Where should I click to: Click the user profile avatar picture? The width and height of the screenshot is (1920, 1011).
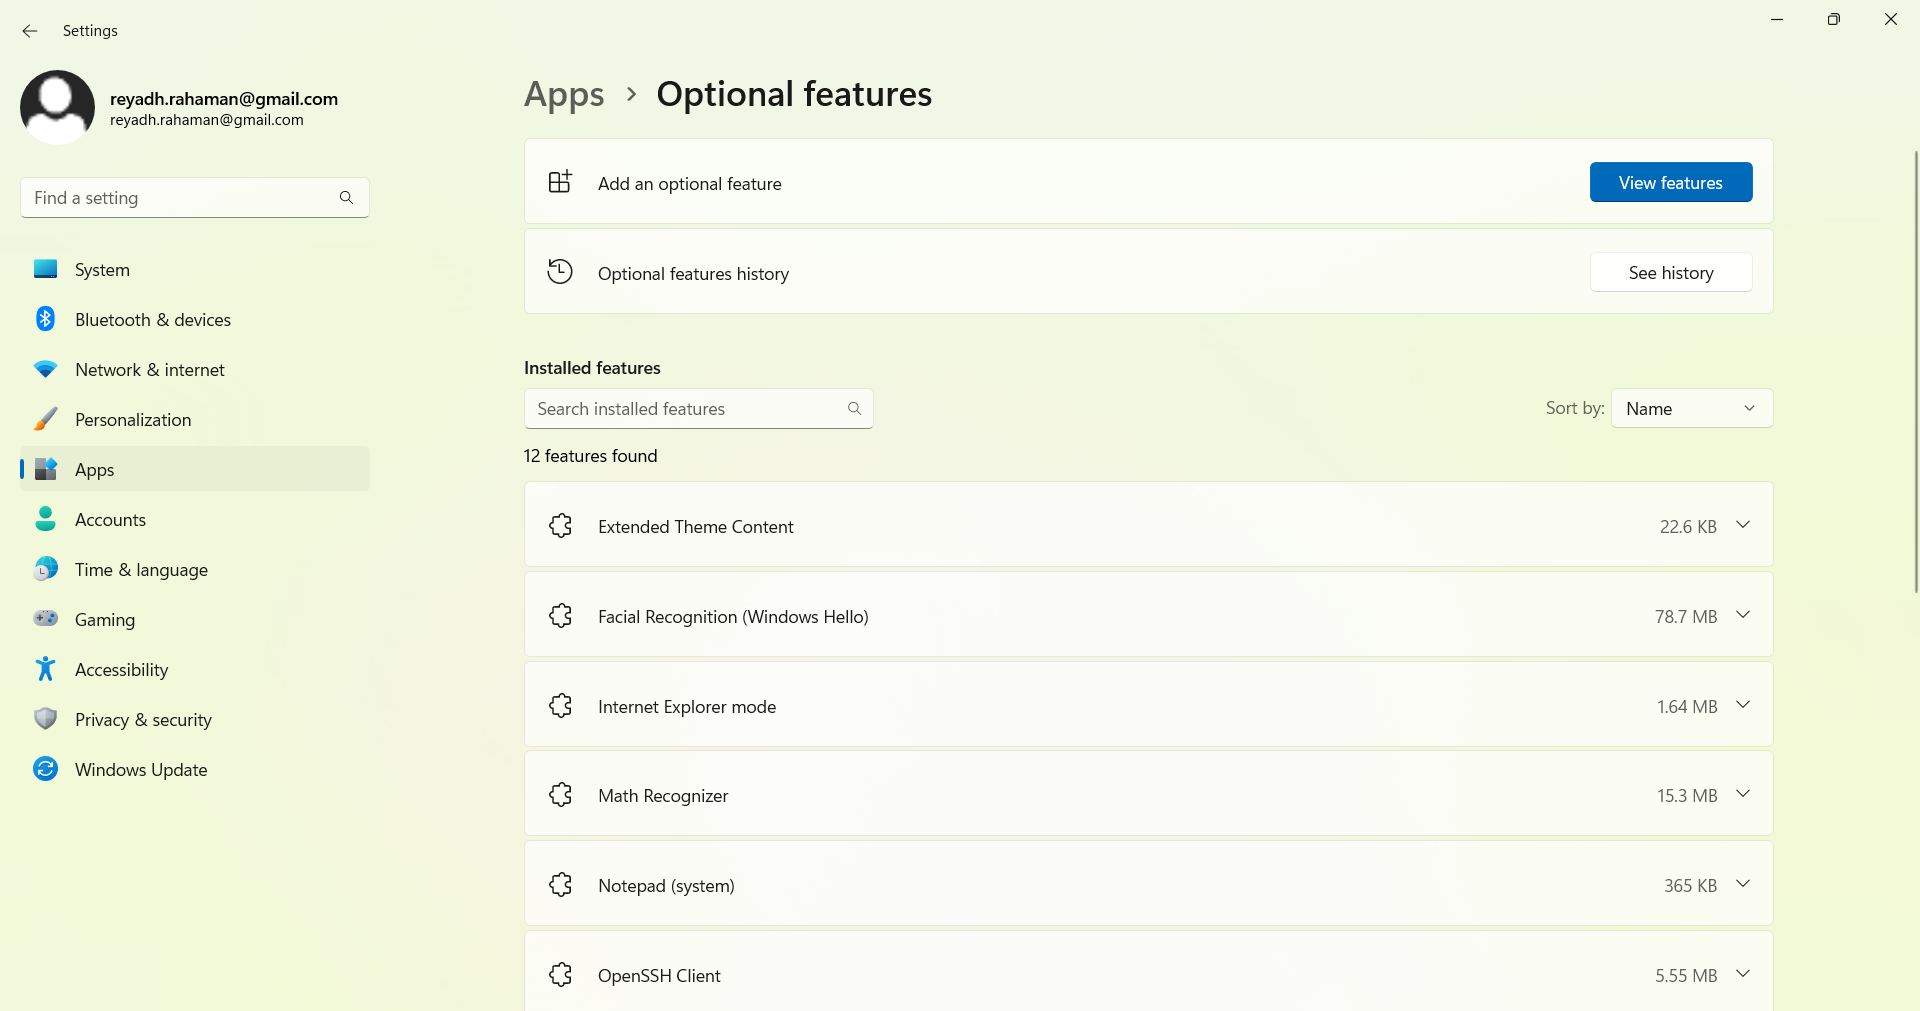pos(57,107)
